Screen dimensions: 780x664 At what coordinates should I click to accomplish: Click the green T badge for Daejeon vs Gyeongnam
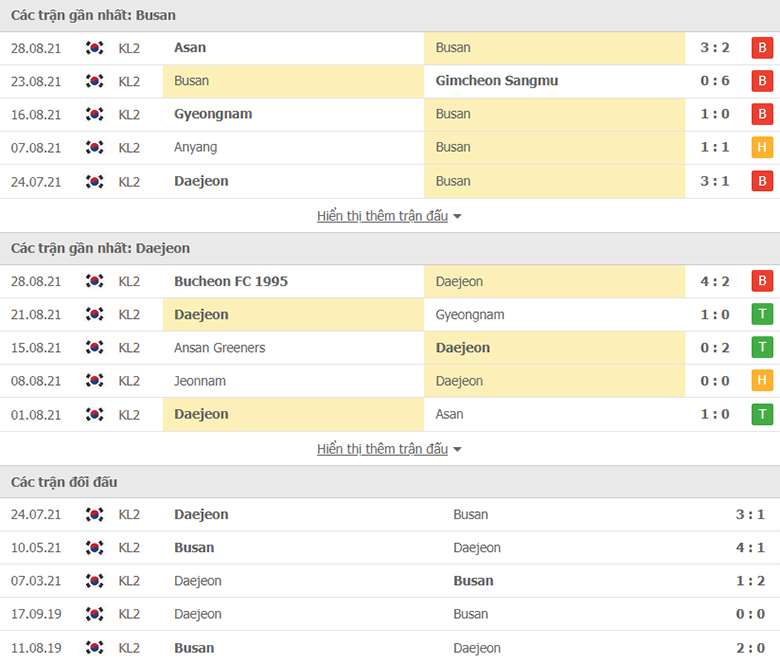tap(762, 314)
